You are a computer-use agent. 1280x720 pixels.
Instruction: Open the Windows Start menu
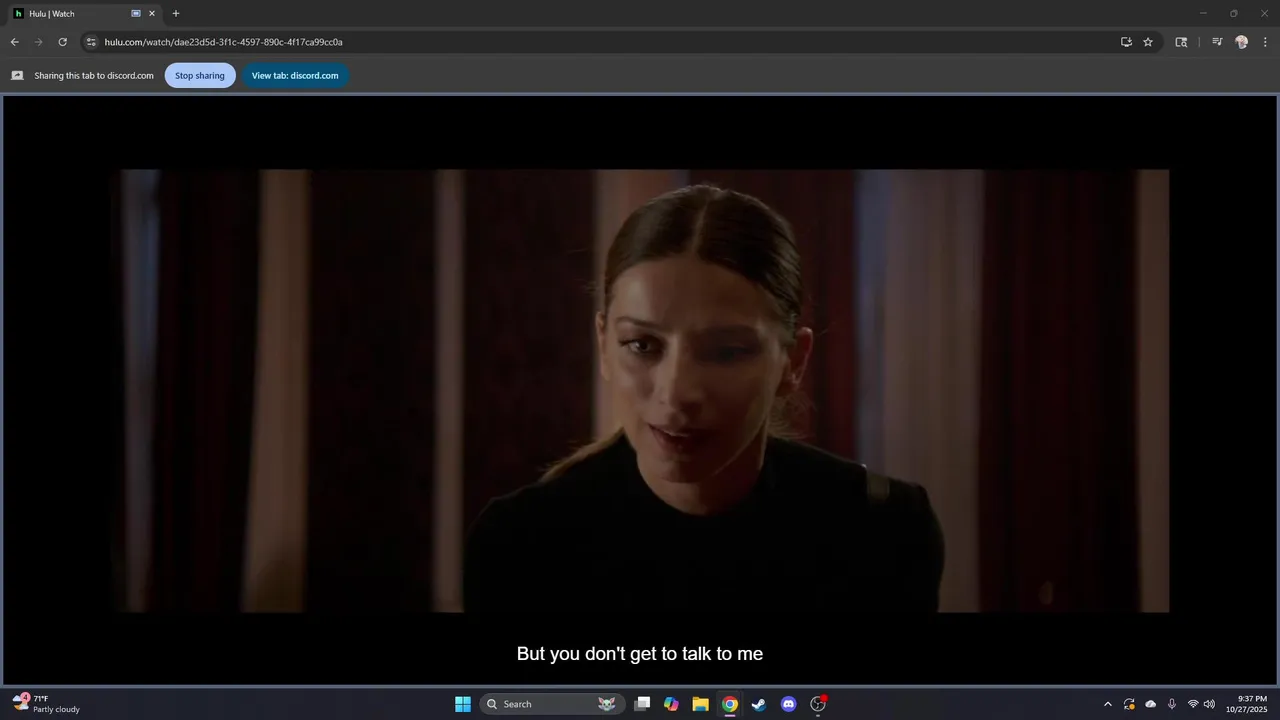click(463, 704)
